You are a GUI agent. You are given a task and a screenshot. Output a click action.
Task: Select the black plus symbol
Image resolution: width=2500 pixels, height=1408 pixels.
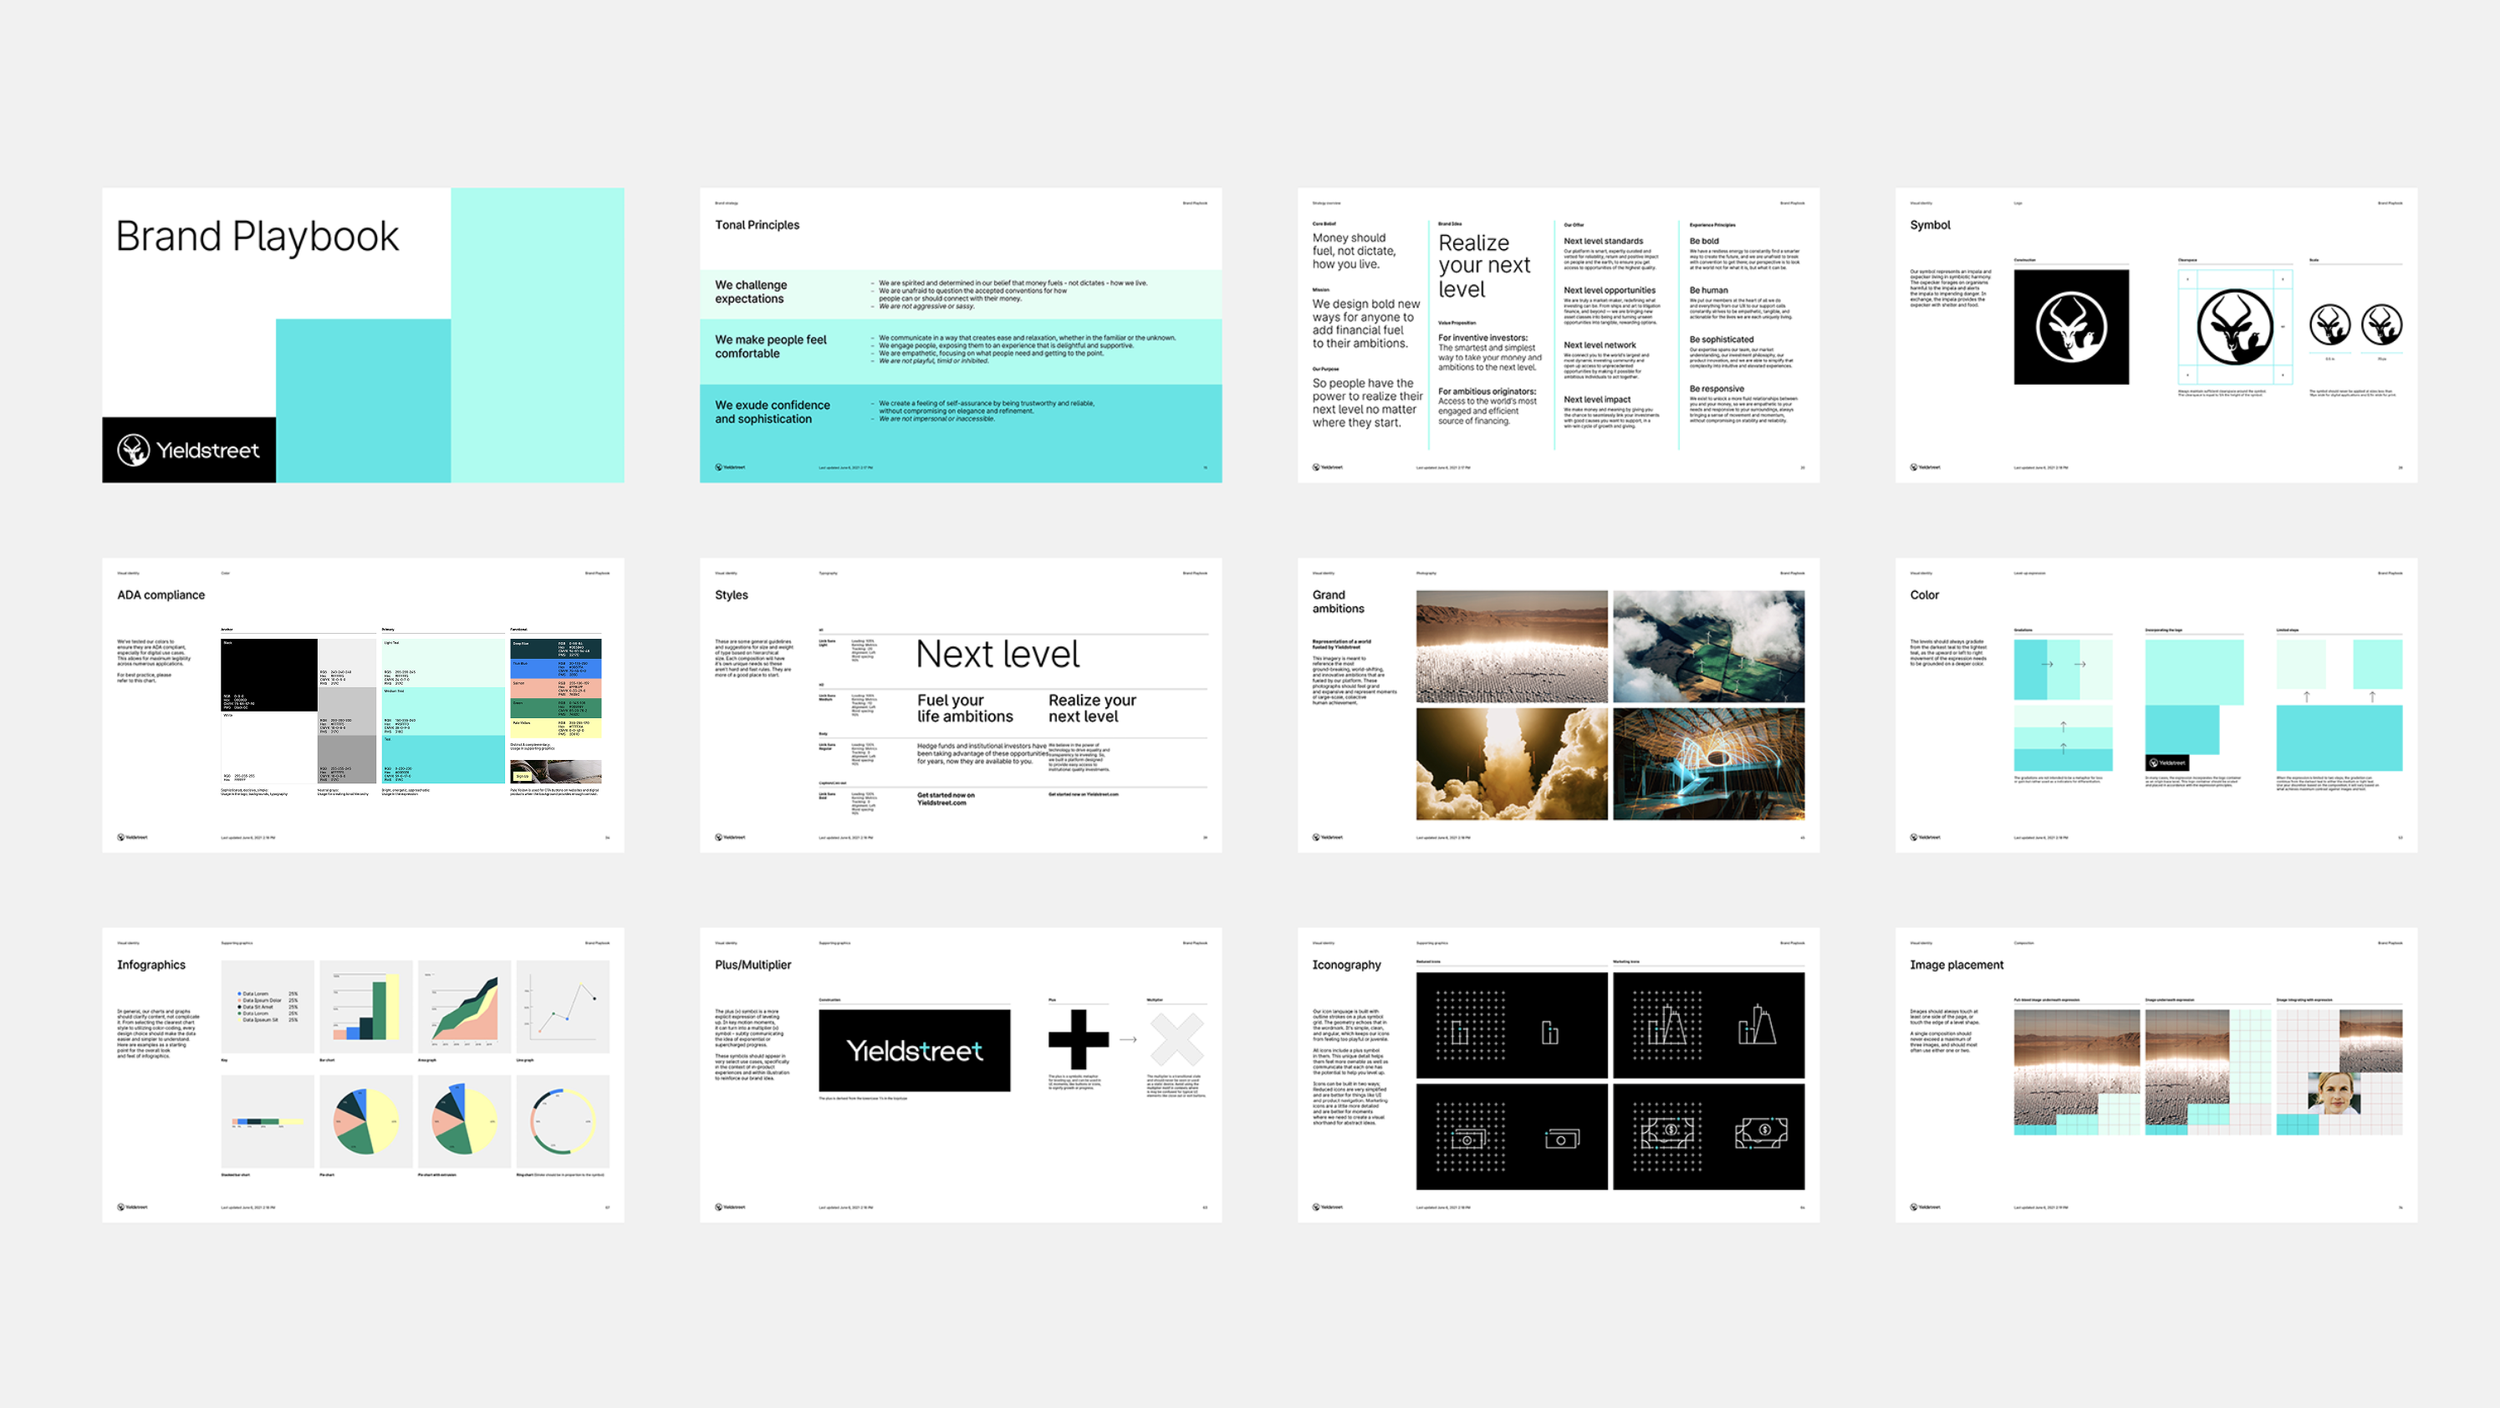point(1078,1040)
